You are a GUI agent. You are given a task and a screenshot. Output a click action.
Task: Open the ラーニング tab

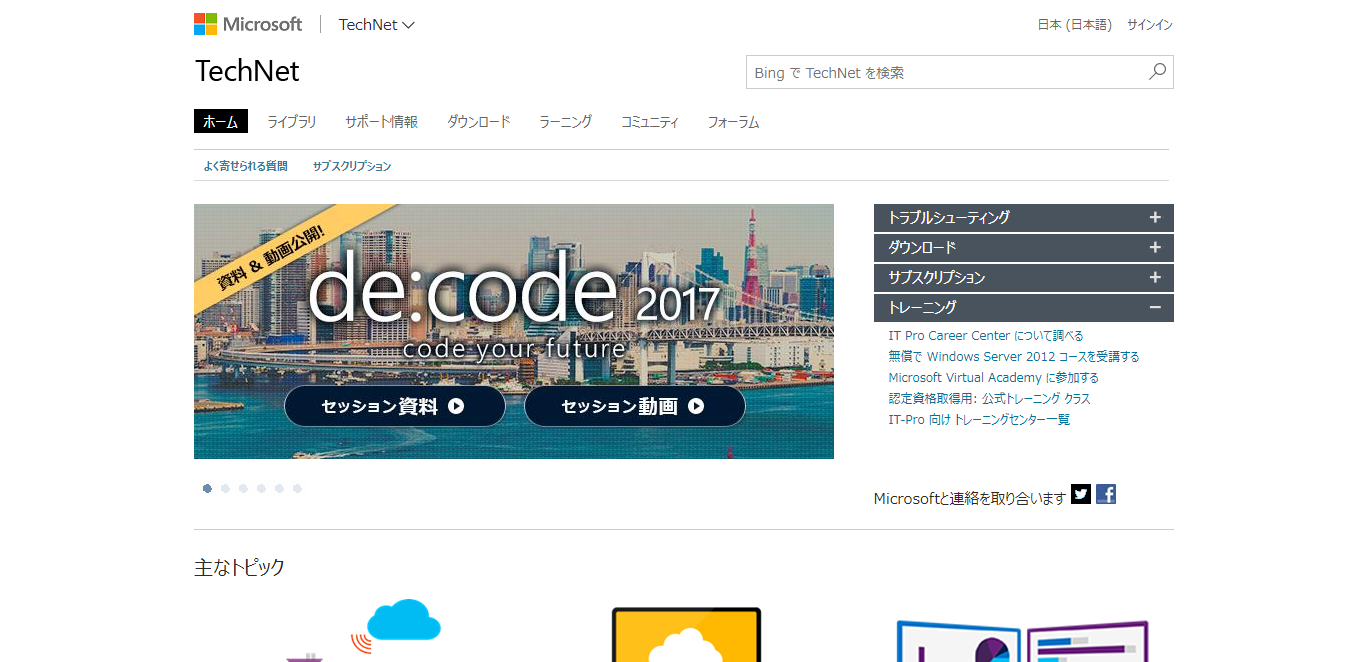click(x=566, y=122)
